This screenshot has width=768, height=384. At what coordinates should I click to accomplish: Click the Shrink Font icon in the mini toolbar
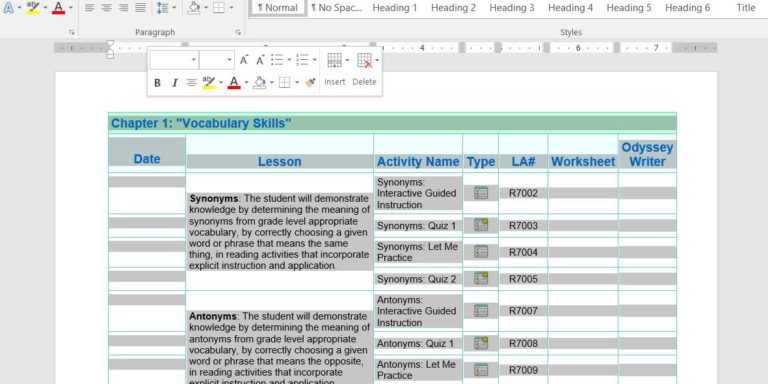tap(260, 60)
